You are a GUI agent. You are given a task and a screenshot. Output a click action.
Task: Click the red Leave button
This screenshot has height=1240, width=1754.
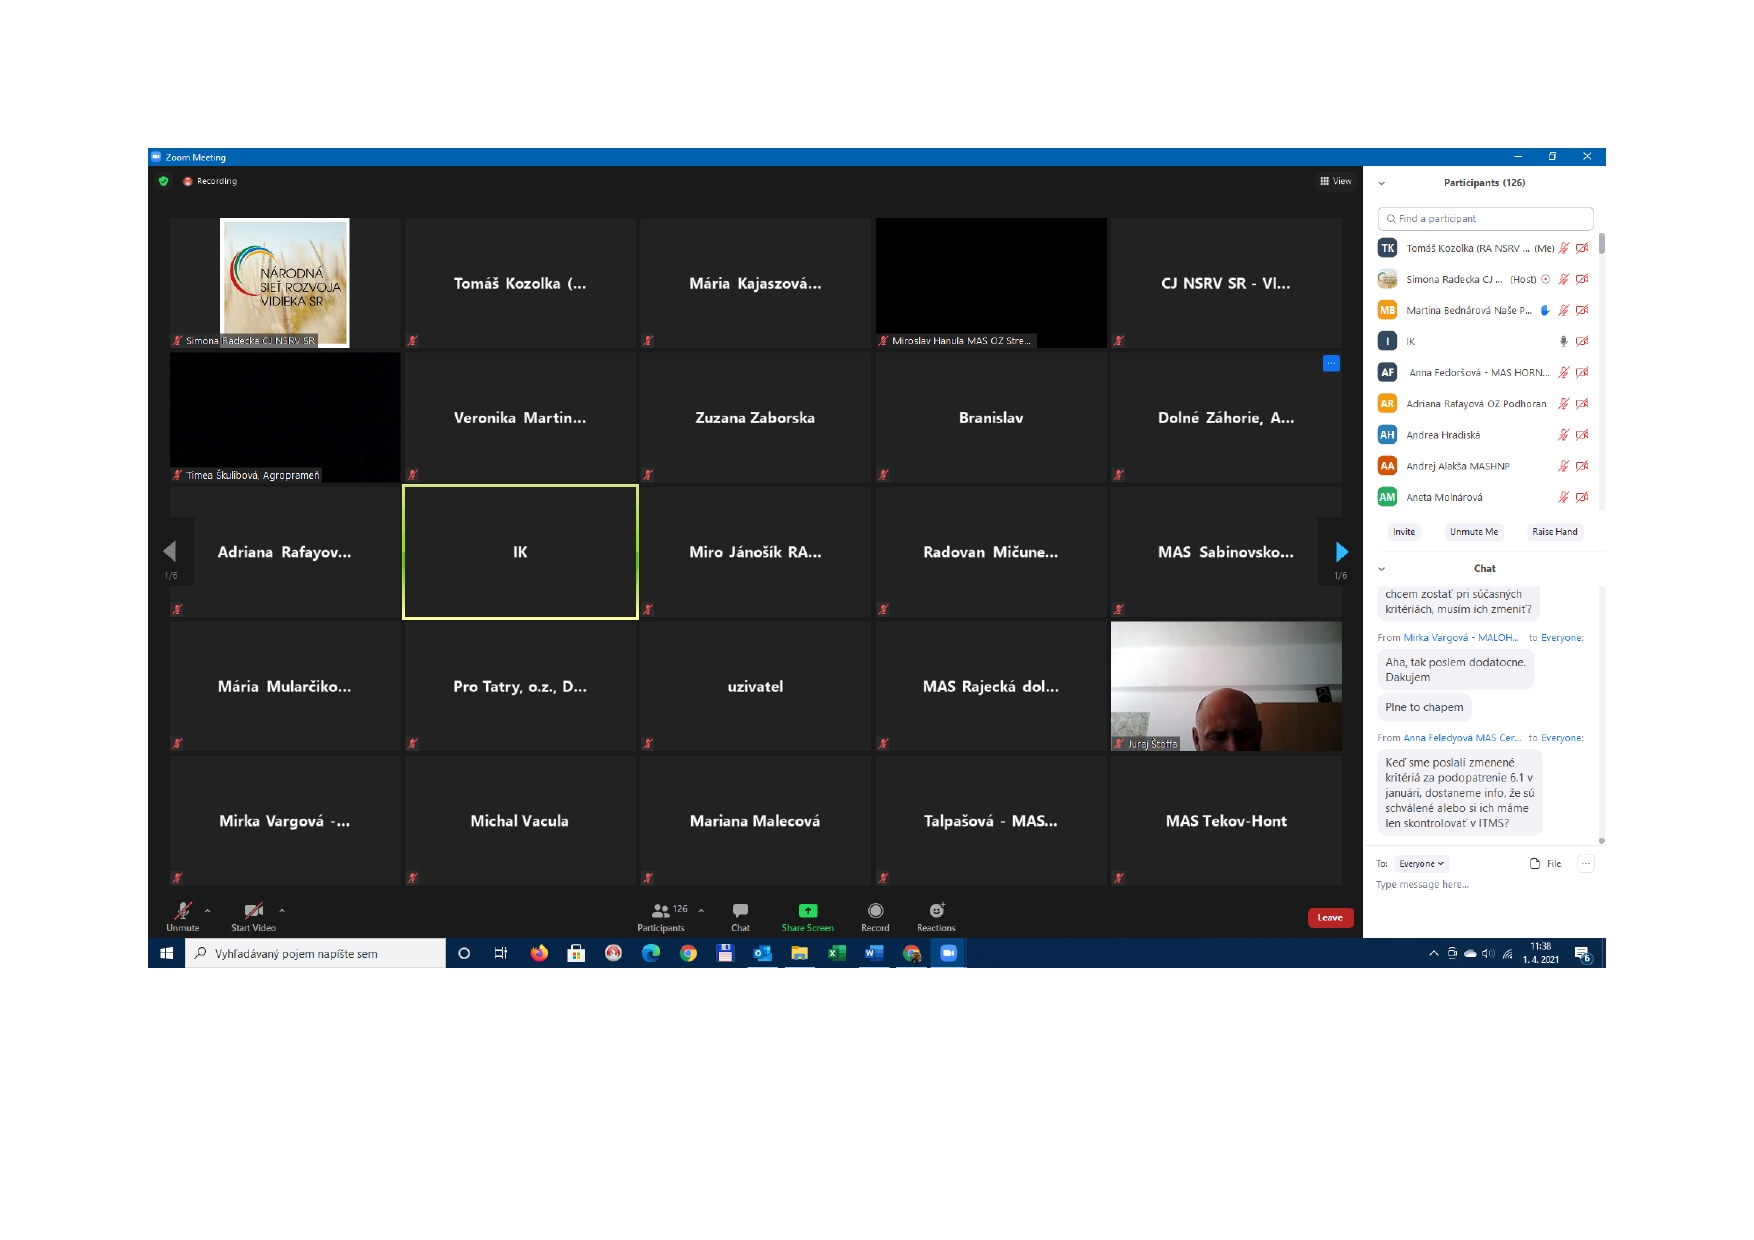coord(1330,918)
